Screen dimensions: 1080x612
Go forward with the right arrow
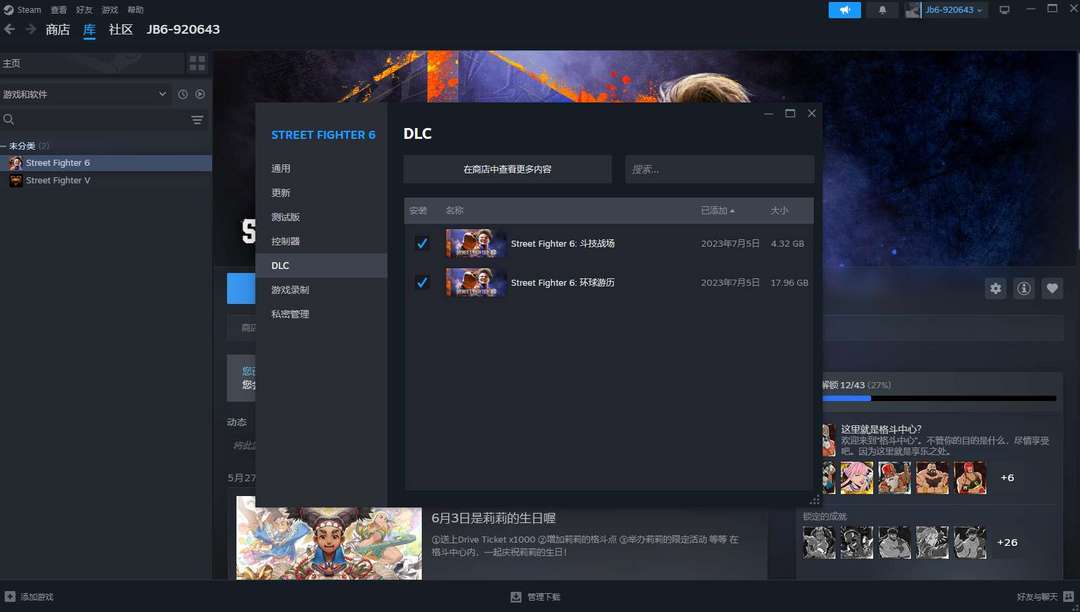tap(31, 29)
